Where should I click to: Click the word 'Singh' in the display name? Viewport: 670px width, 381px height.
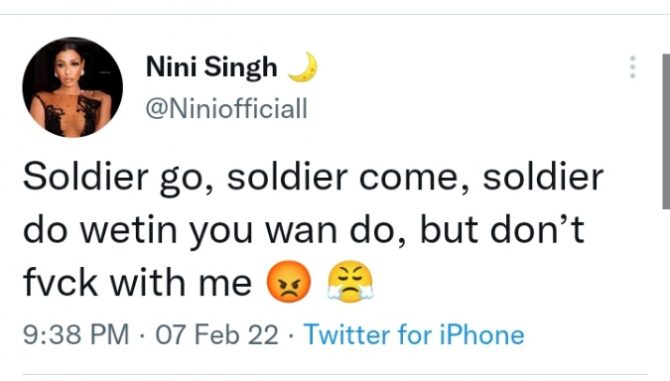(241, 68)
